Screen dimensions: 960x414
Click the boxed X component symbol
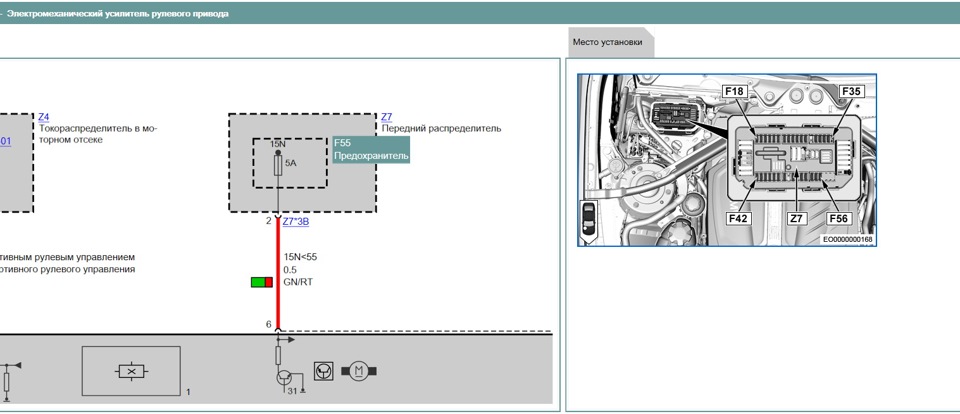[131, 371]
